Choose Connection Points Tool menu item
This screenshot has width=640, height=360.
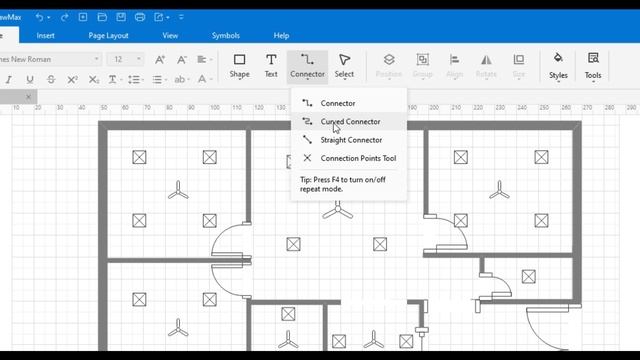point(349,158)
